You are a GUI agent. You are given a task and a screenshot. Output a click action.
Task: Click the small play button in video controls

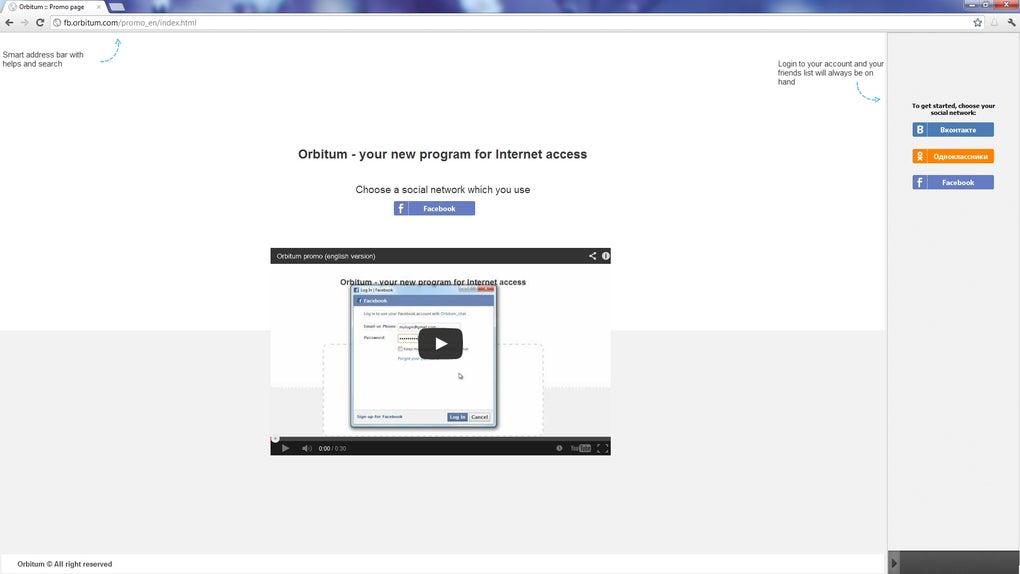point(285,448)
